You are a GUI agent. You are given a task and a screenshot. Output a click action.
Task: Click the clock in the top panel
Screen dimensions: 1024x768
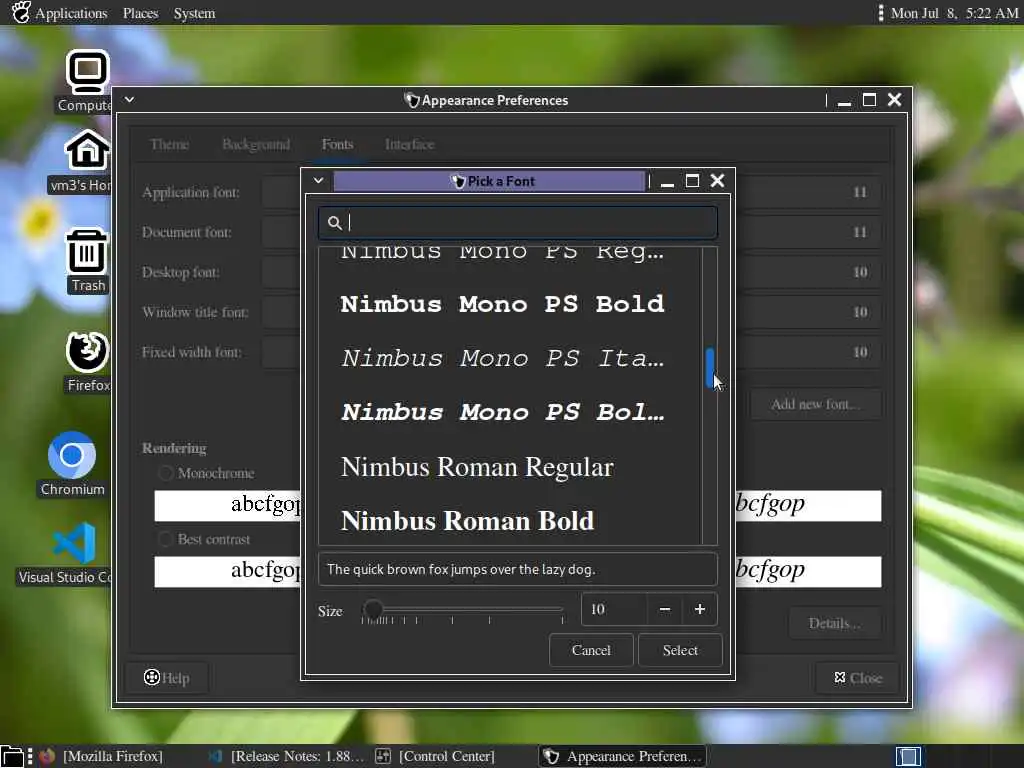tap(953, 13)
